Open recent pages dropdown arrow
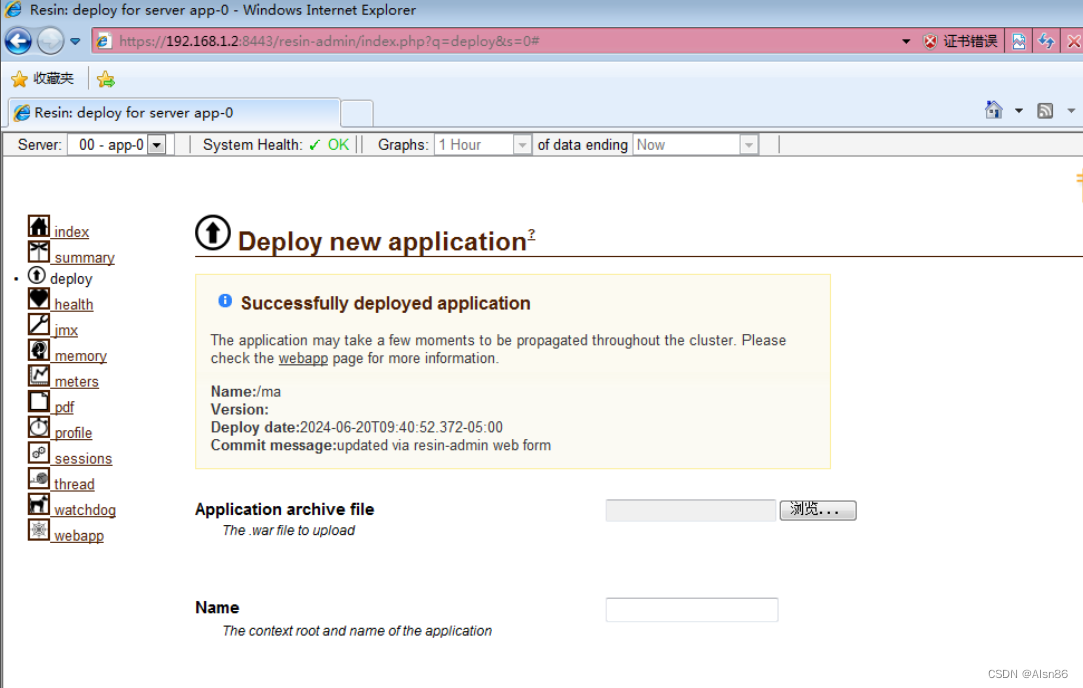Image resolution: width=1083 pixels, height=688 pixels. tap(75, 41)
